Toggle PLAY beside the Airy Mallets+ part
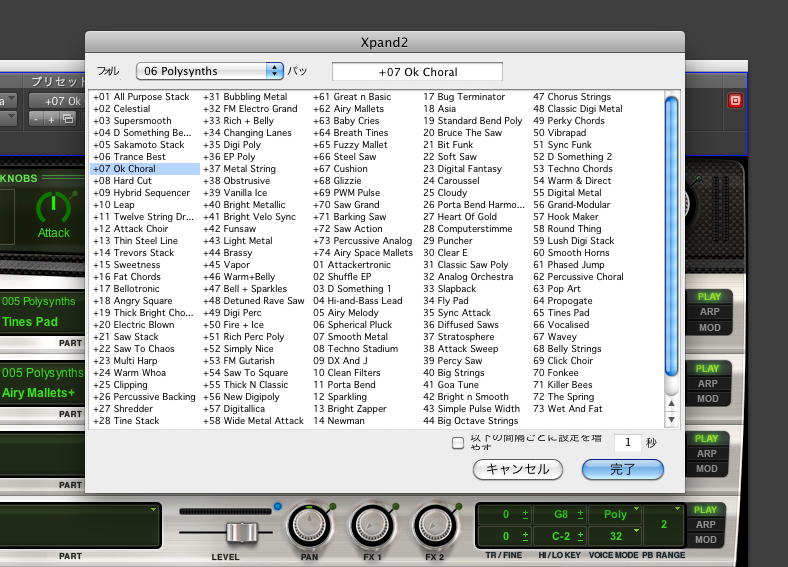The height and width of the screenshot is (567, 788). tap(707, 368)
